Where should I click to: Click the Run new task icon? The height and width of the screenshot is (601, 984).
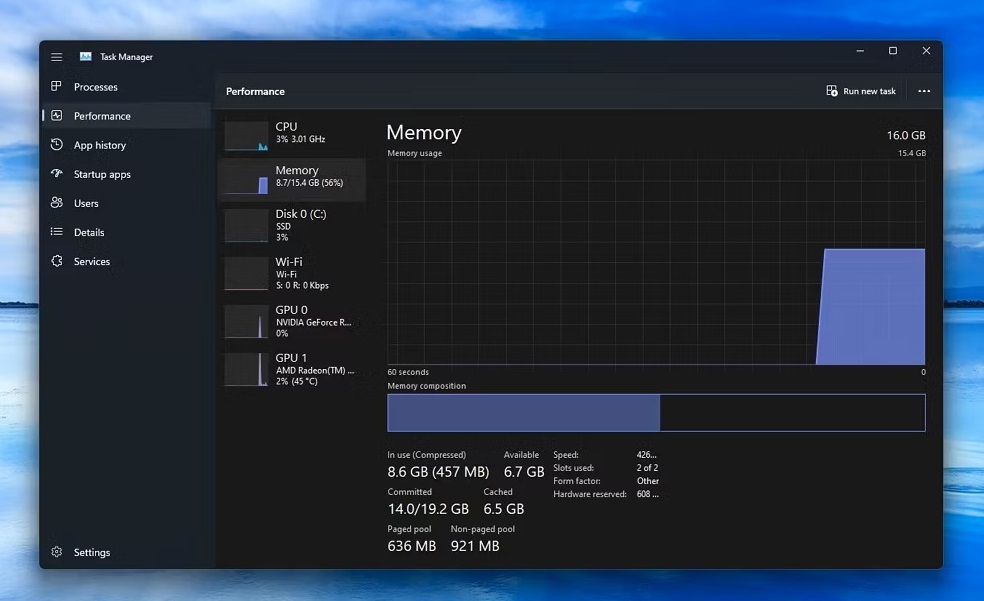[832, 91]
